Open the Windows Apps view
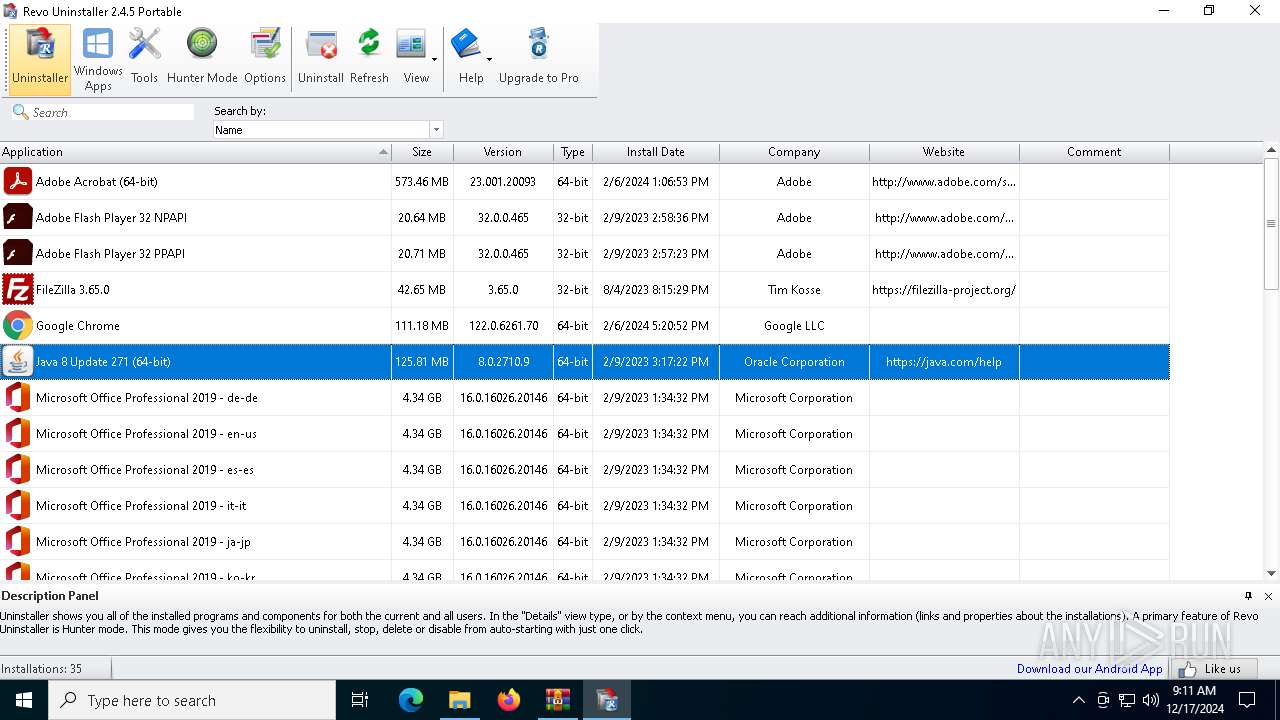Screen dimensions: 1280x720 98,59
